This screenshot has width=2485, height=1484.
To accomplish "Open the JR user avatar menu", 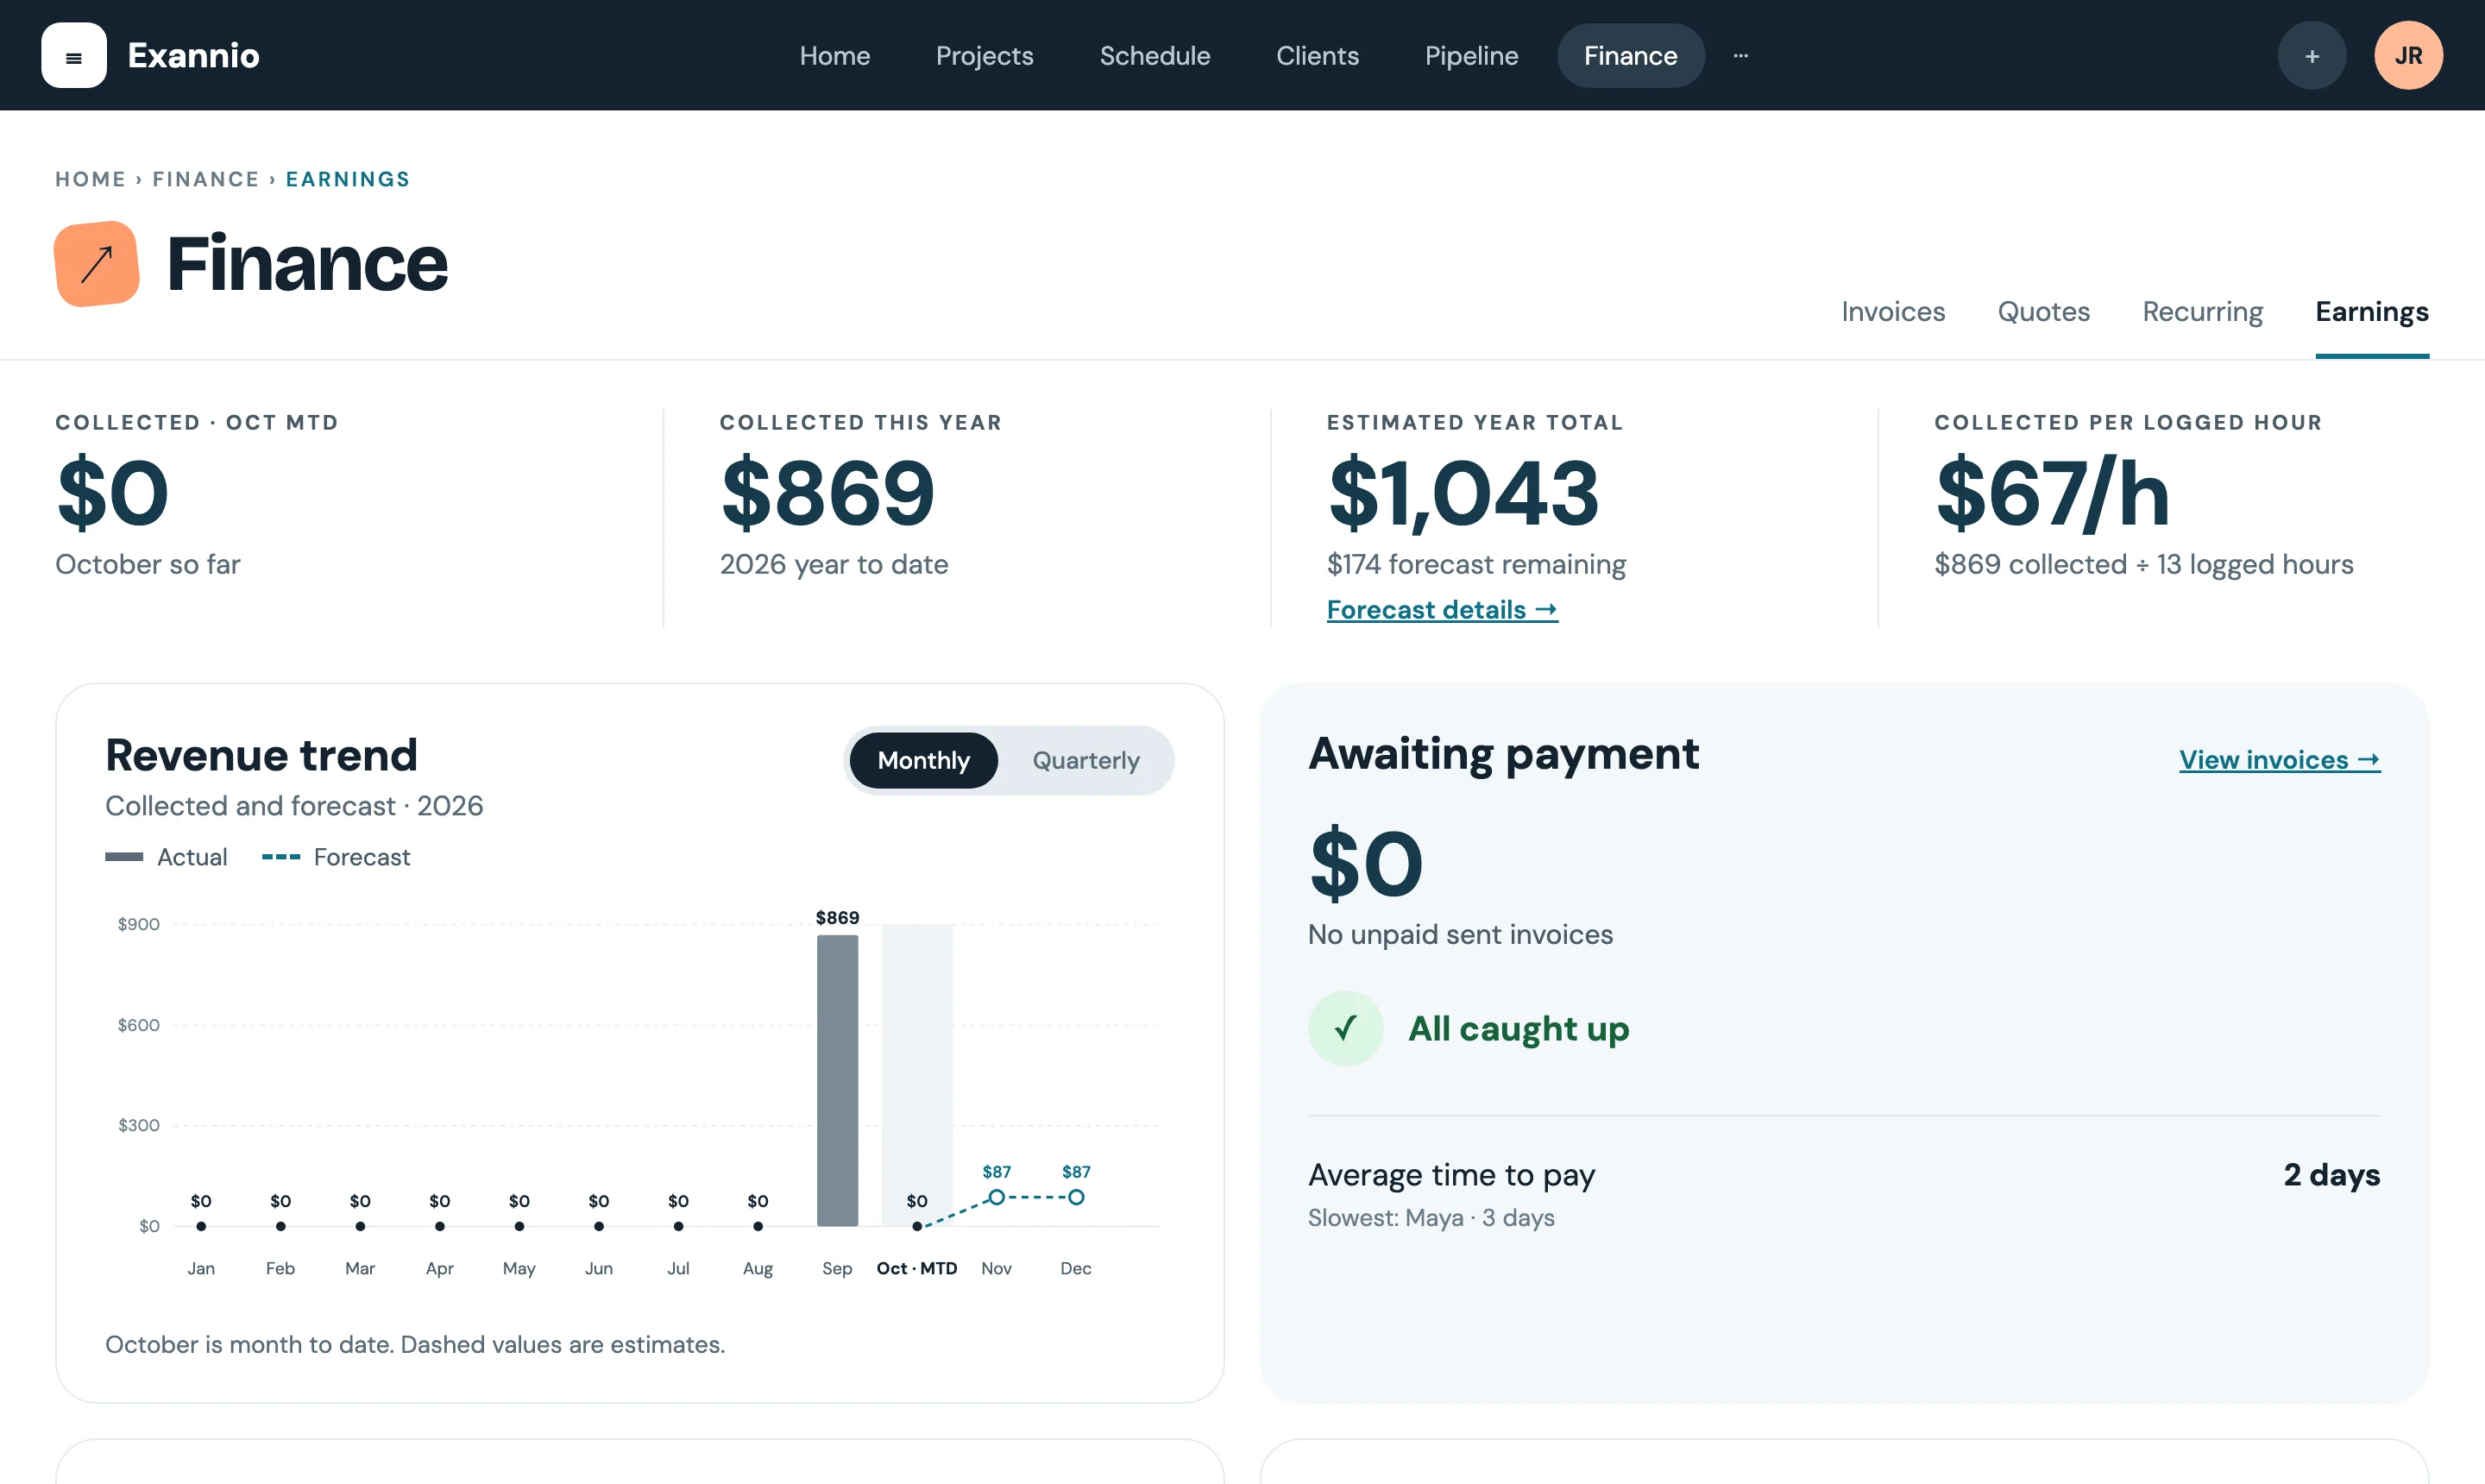I will 2409,56.
